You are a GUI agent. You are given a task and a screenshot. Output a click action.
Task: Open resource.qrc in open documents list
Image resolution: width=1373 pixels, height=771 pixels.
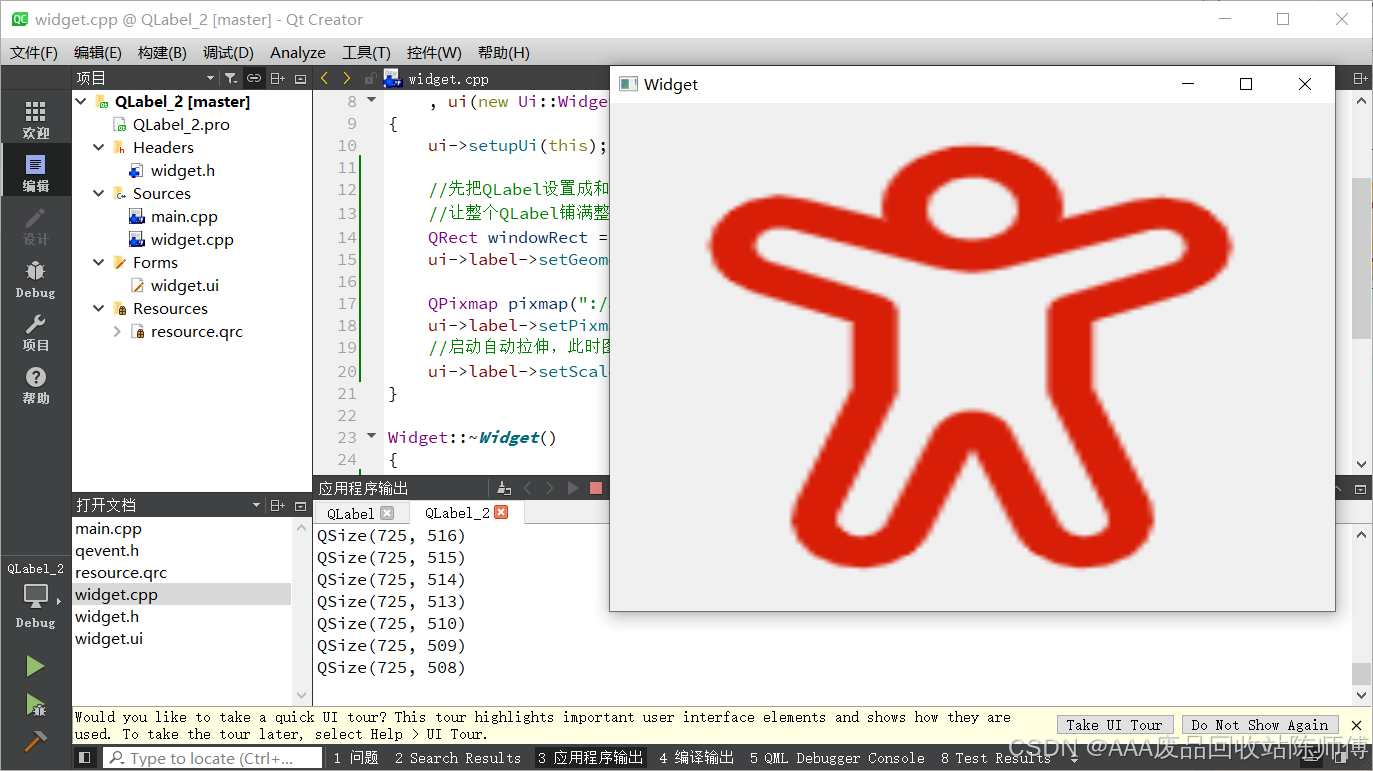click(121, 572)
